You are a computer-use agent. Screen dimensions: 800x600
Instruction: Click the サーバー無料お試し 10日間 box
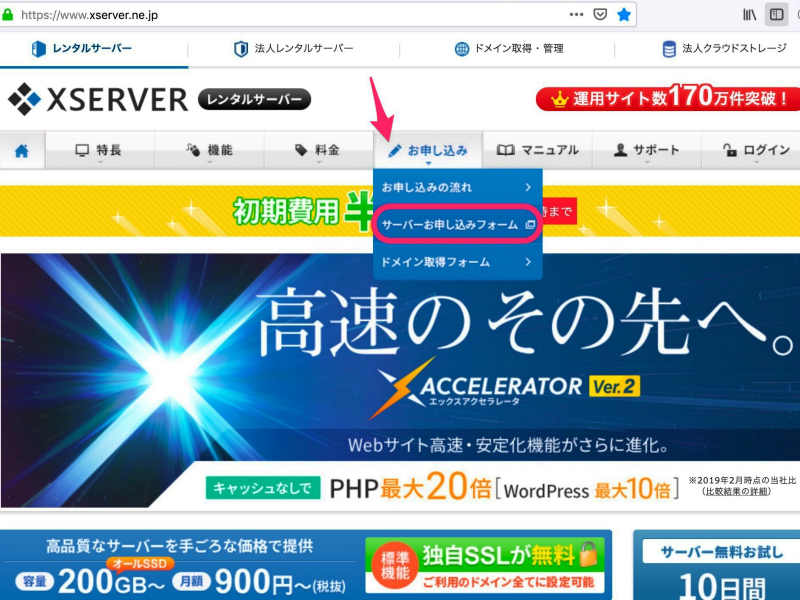pos(717,565)
